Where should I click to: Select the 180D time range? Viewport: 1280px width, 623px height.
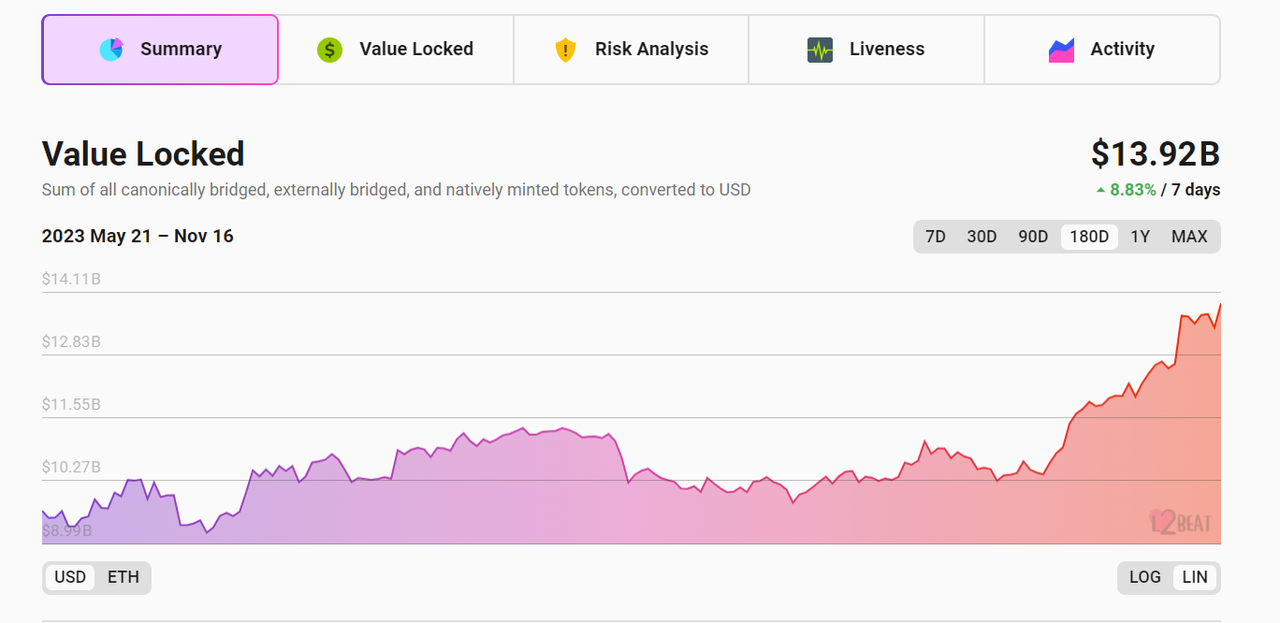click(1089, 237)
